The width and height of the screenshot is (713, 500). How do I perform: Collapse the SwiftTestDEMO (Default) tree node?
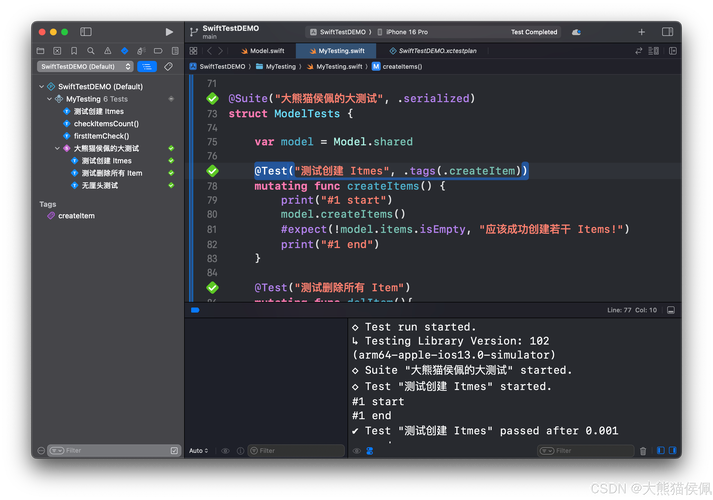tap(41, 86)
